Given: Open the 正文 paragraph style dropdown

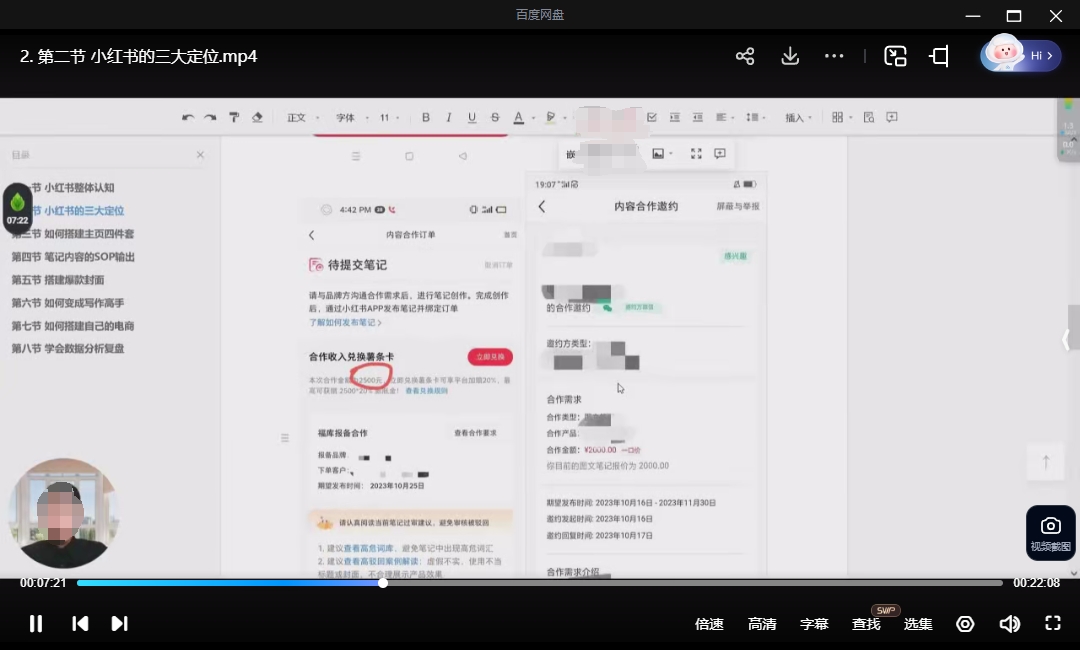Looking at the screenshot, I should [x=303, y=118].
